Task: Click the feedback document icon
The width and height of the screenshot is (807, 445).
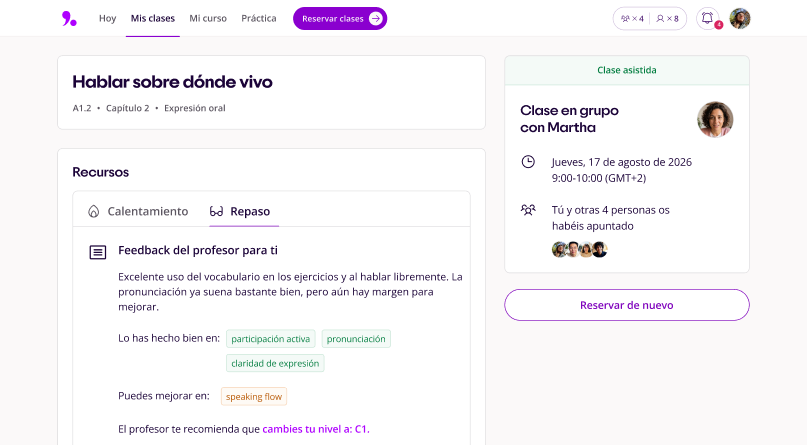Action: 98,252
